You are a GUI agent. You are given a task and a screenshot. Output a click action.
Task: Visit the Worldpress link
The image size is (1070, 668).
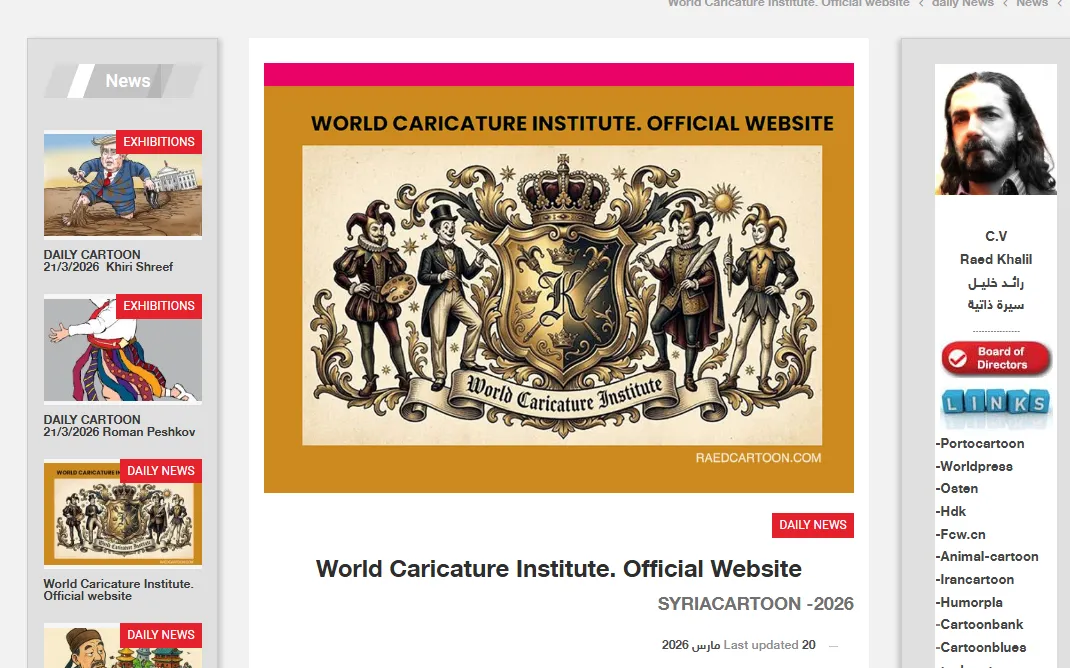click(974, 467)
